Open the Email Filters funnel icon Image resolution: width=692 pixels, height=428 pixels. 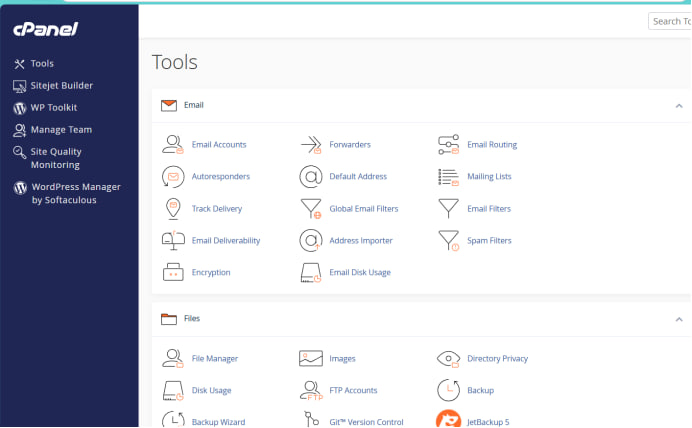448,209
